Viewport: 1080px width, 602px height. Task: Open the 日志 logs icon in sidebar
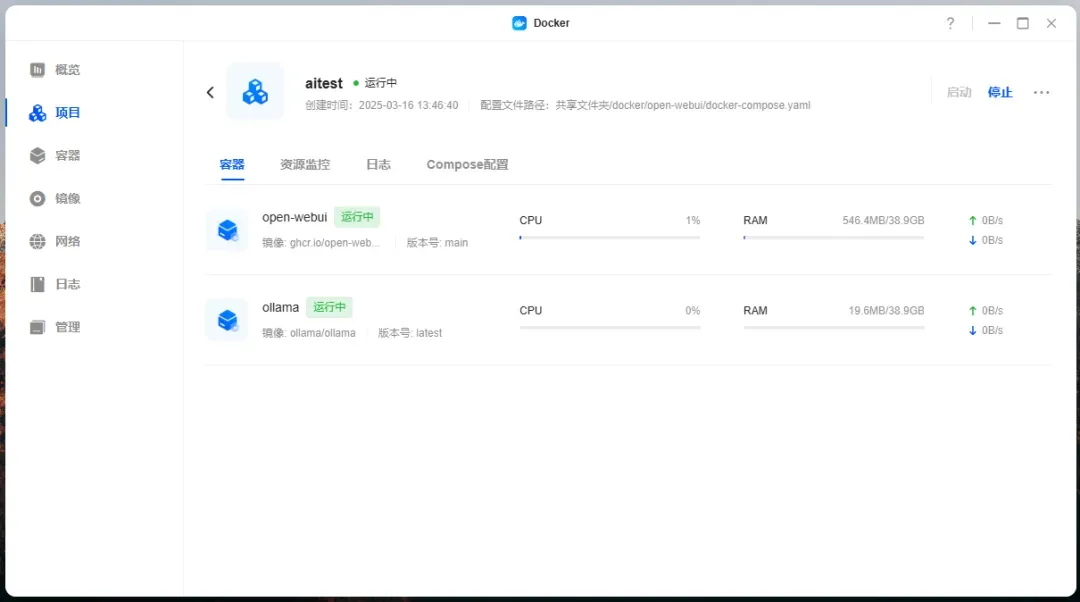coord(37,284)
